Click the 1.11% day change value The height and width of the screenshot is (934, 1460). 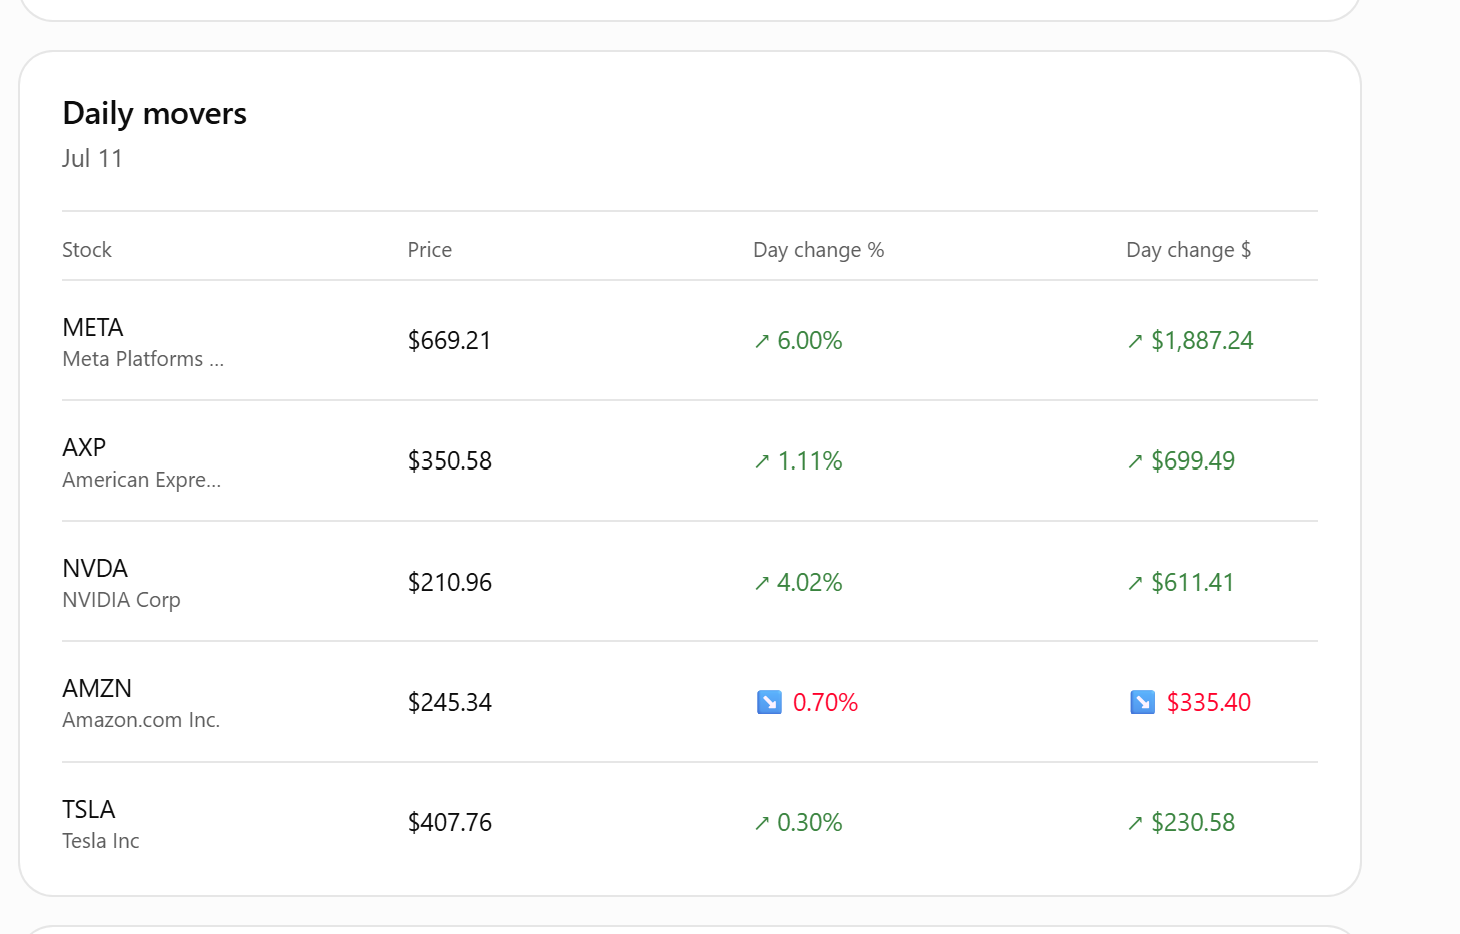point(810,461)
